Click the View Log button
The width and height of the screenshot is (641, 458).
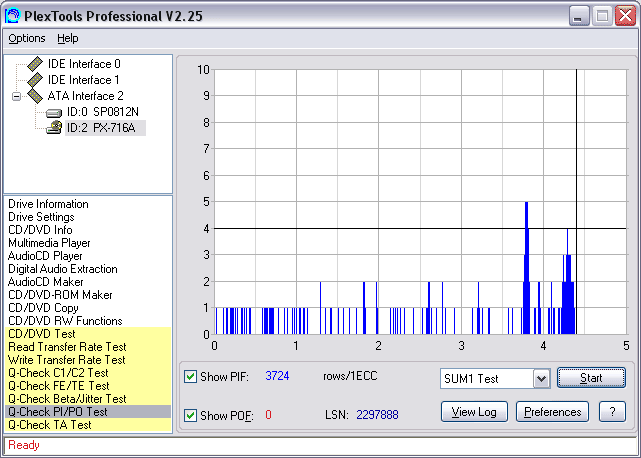(x=474, y=412)
